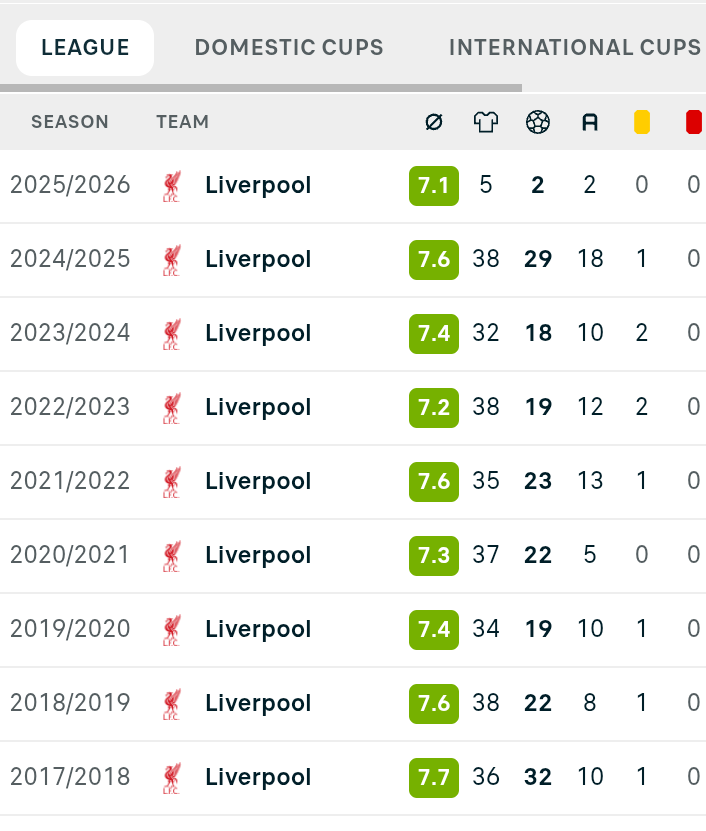
Task: Click the horizontal tab scrollbar under the tabs
Action: (260, 88)
